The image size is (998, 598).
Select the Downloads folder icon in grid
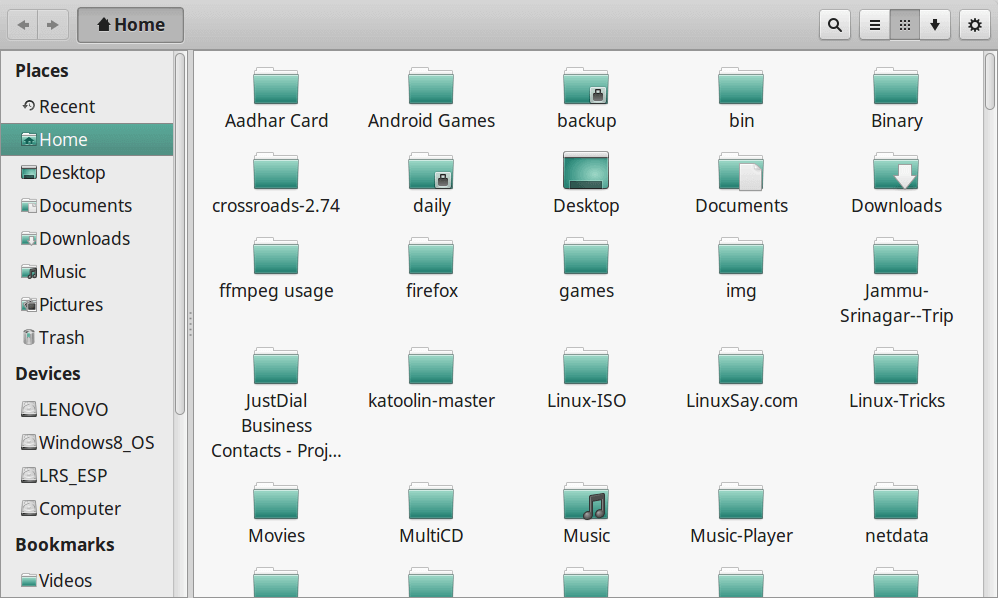[896, 184]
